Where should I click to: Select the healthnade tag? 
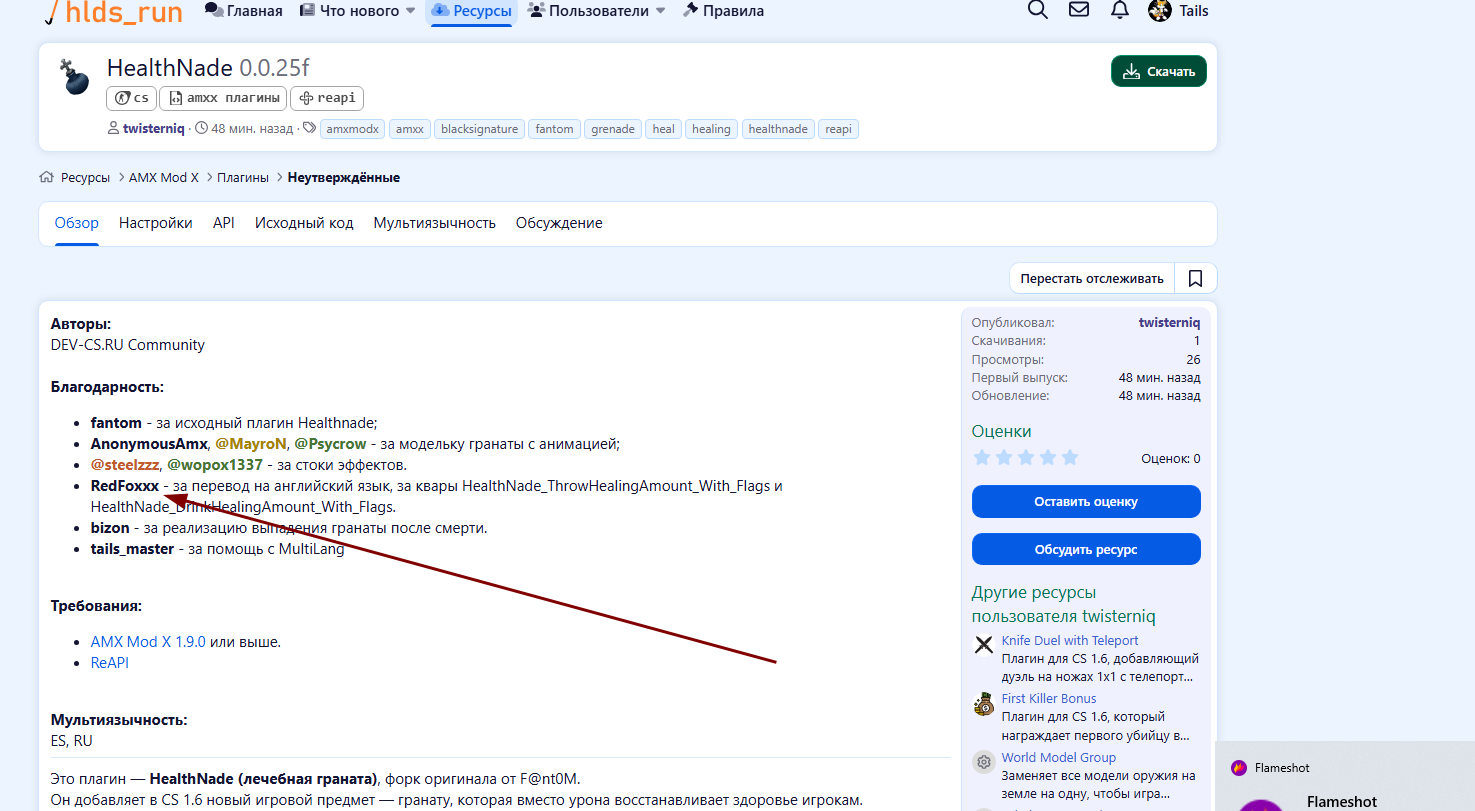tap(778, 129)
